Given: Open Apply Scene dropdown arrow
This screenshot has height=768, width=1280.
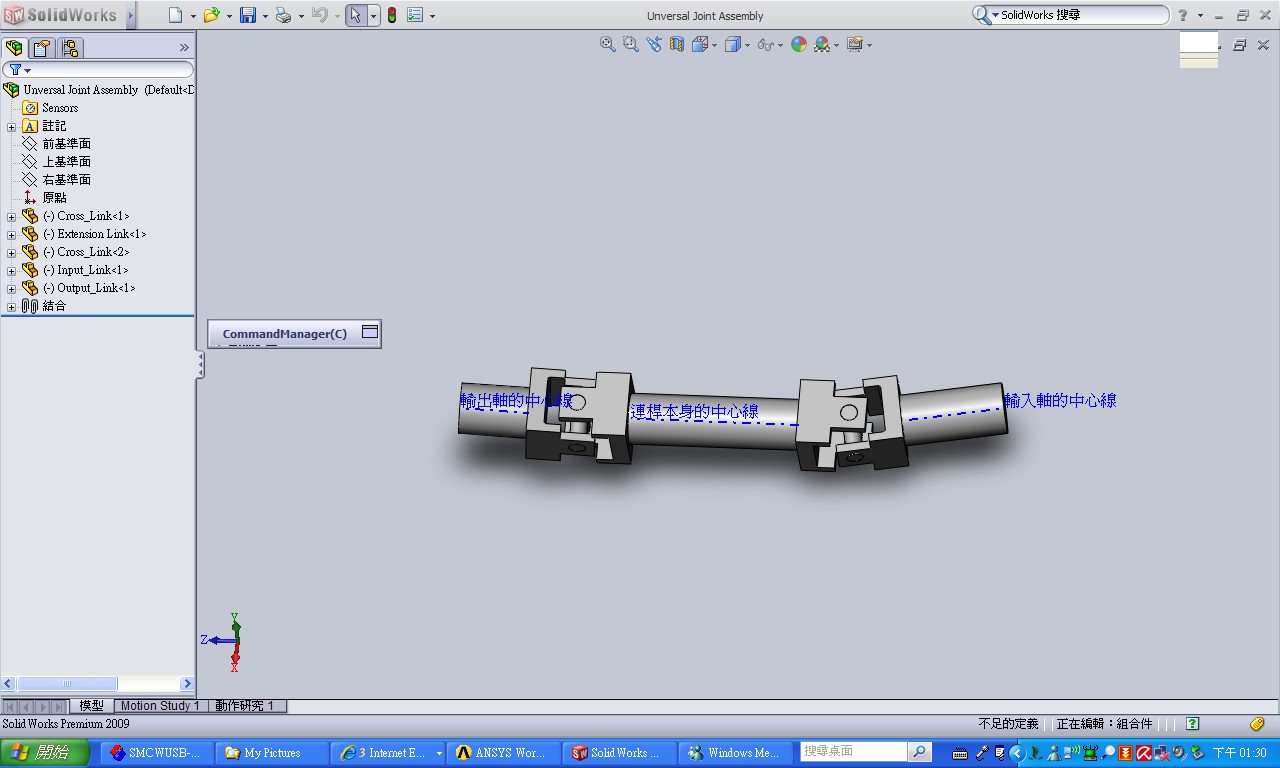Looking at the screenshot, I should pyautogui.click(x=836, y=45).
